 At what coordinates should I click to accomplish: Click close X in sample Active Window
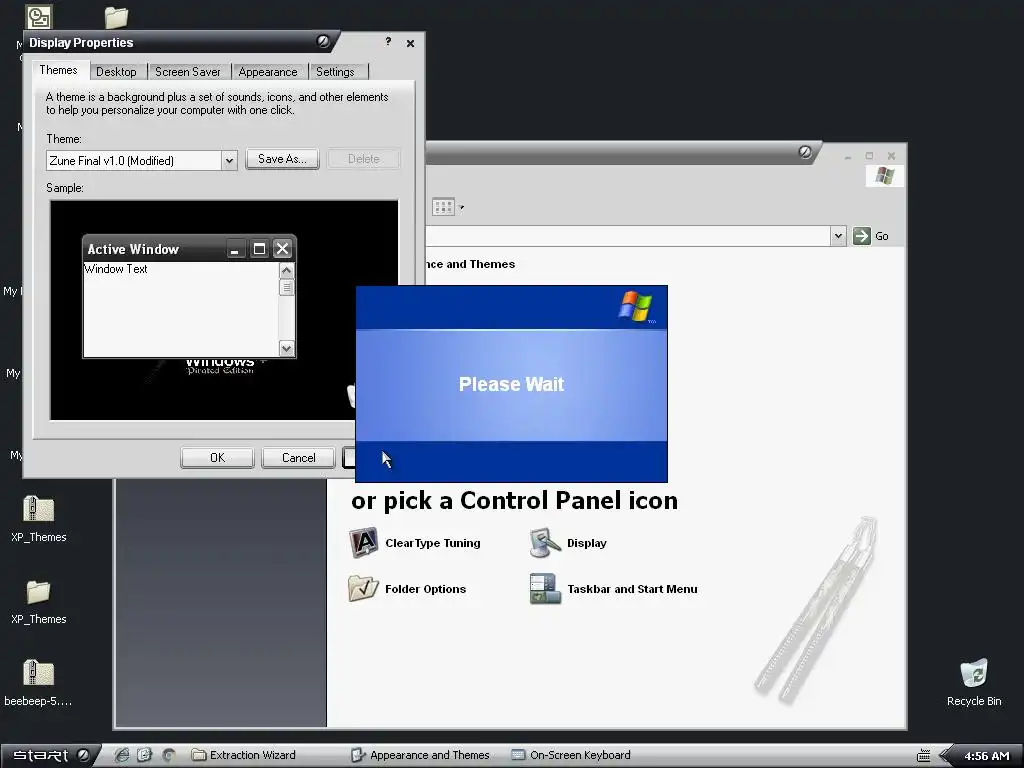tap(282, 249)
